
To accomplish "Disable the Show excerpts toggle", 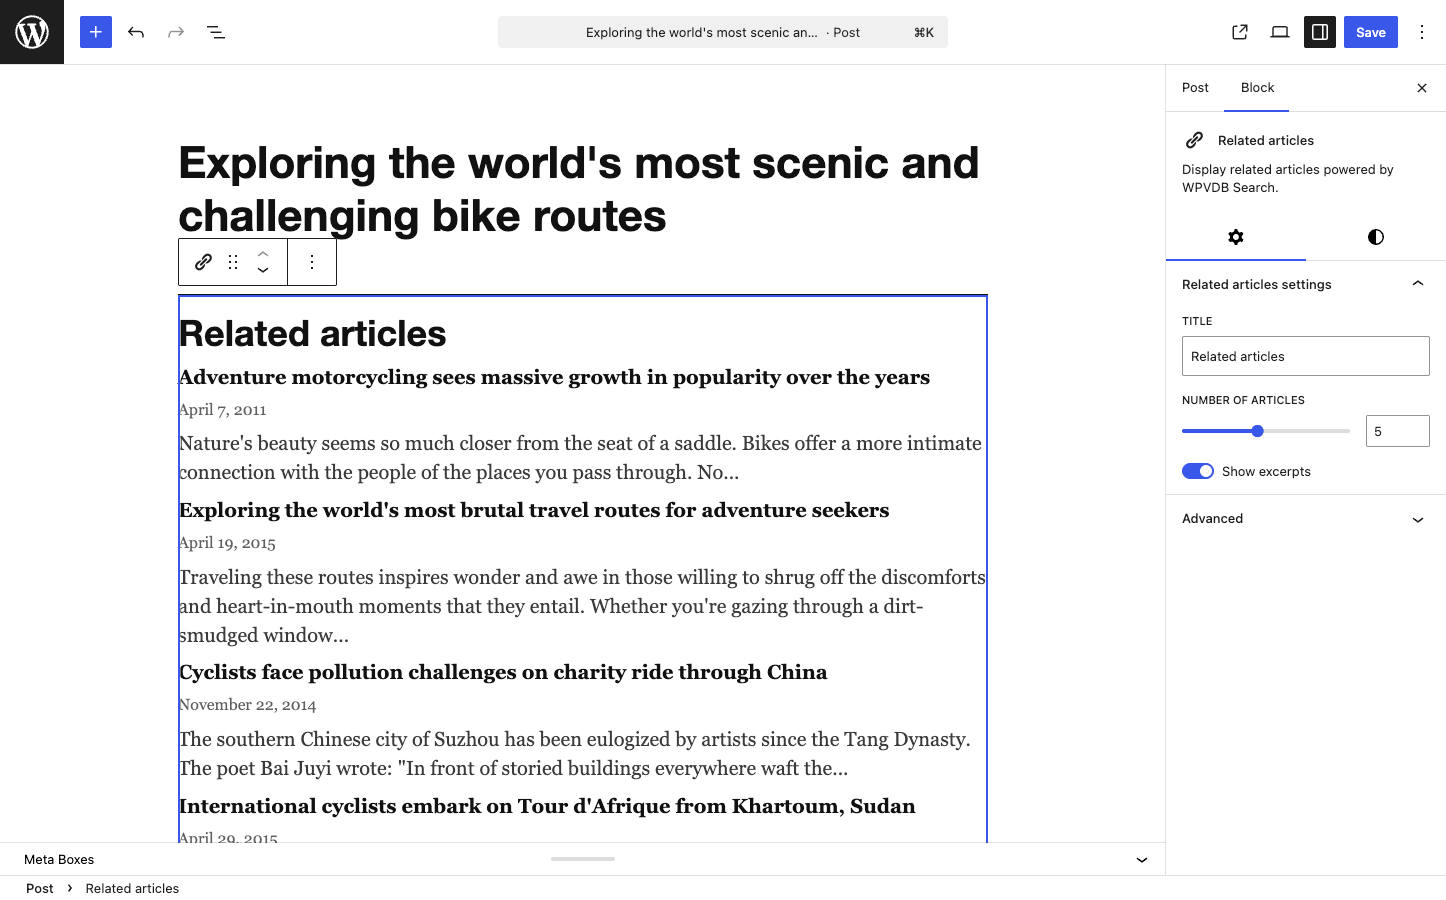I will tap(1198, 471).
